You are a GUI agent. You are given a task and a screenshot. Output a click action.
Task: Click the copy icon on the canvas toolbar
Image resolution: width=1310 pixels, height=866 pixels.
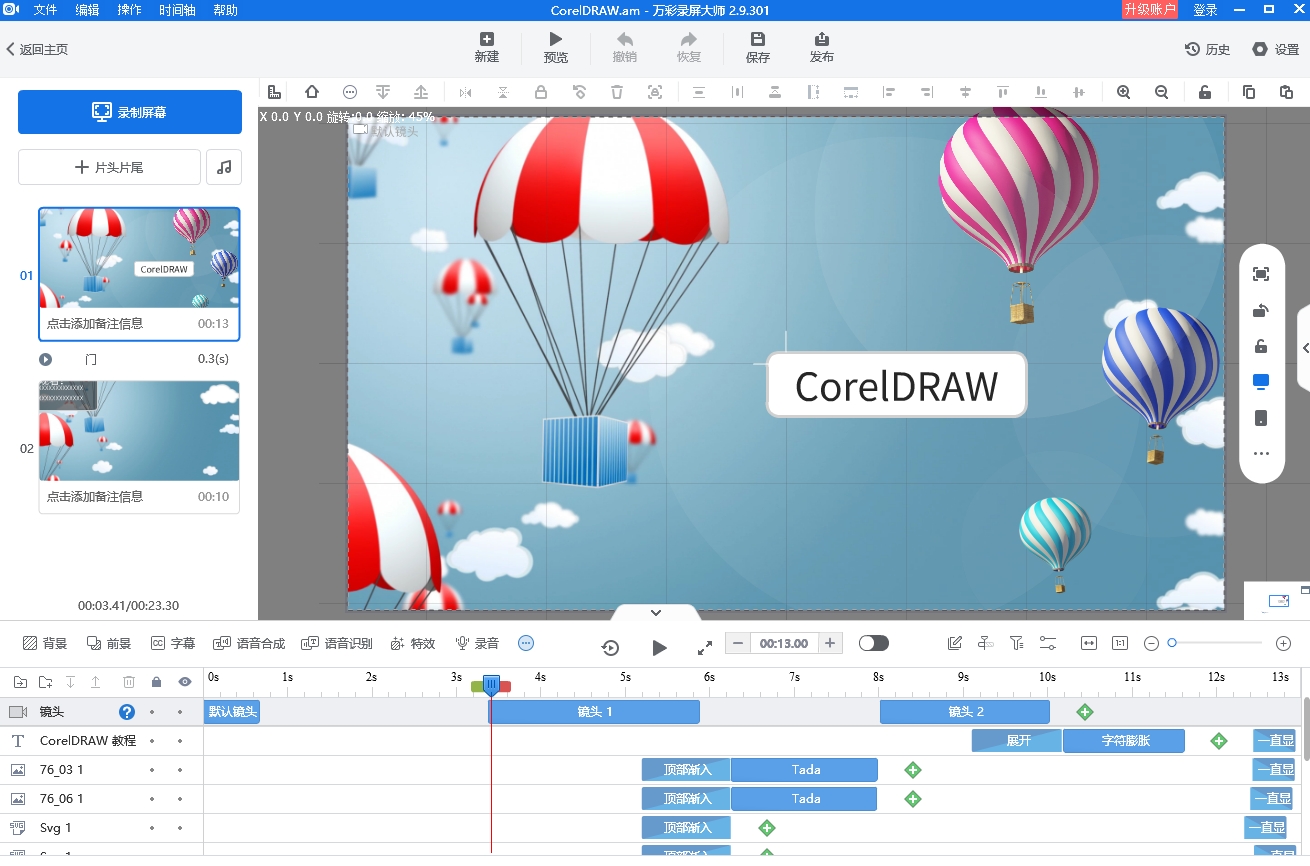tap(1249, 92)
